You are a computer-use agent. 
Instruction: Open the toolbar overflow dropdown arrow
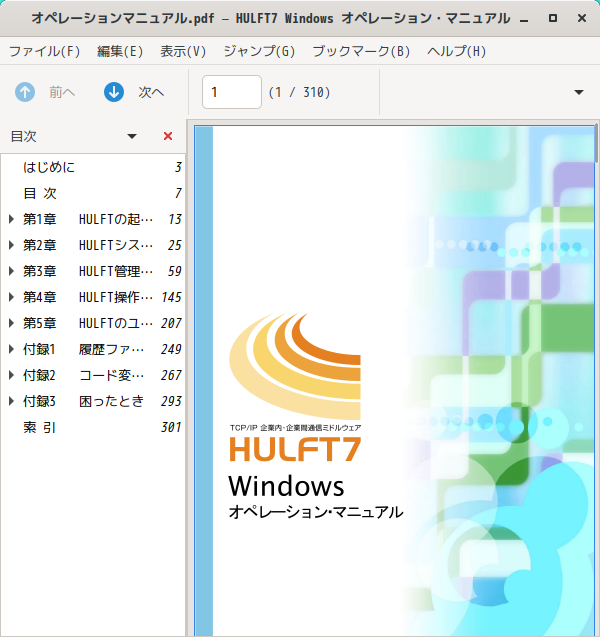(x=579, y=92)
